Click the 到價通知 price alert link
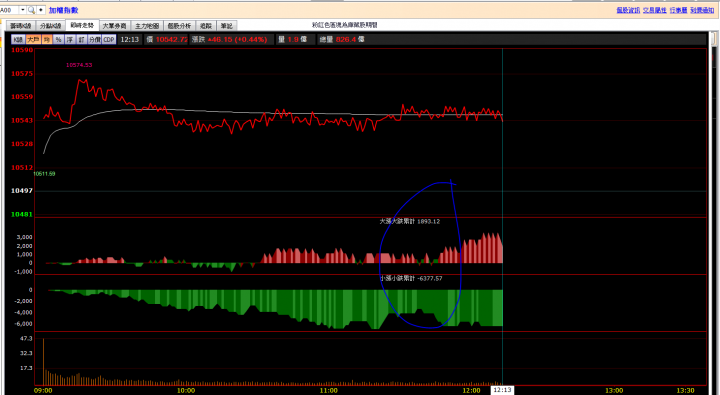The image size is (720, 395). [x=702, y=10]
